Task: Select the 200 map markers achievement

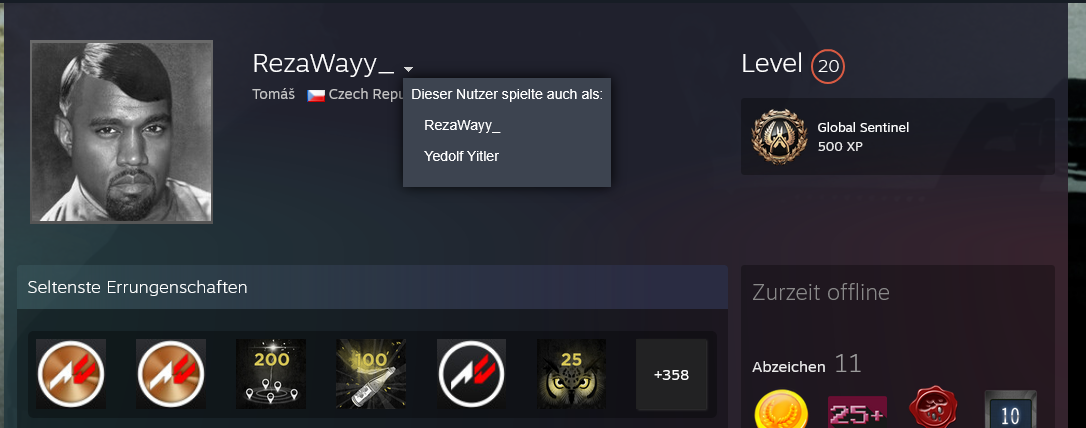Action: 271,374
